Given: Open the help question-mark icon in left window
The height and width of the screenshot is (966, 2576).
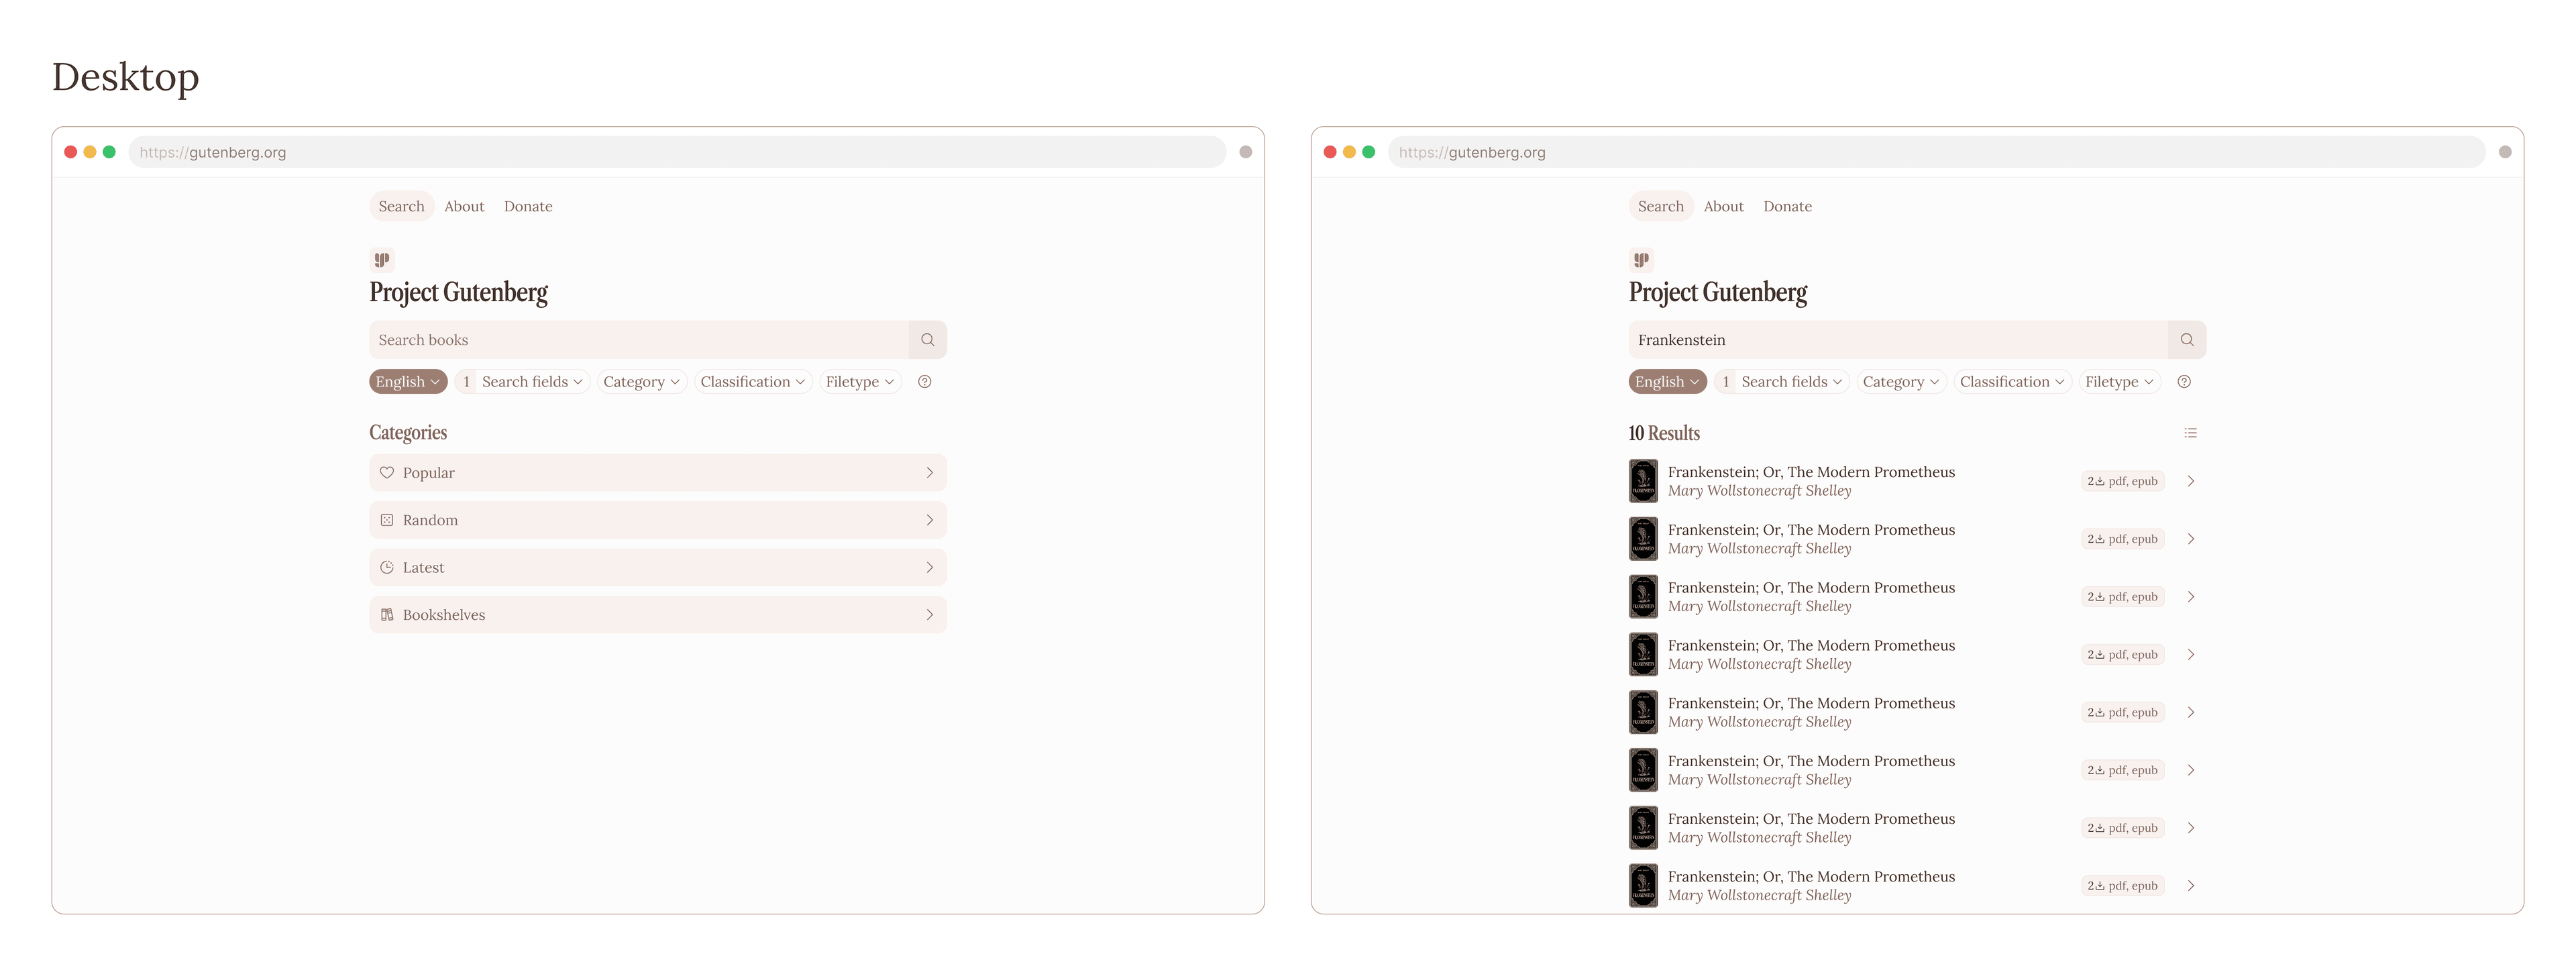Looking at the screenshot, I should (925, 382).
